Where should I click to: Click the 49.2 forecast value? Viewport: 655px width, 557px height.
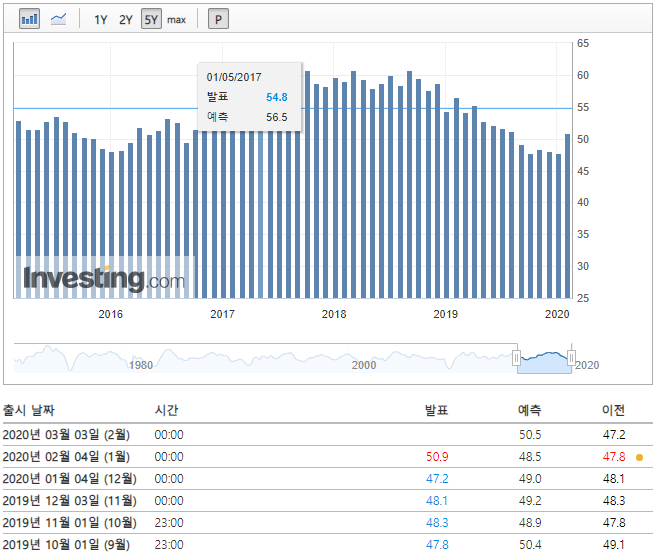530,501
